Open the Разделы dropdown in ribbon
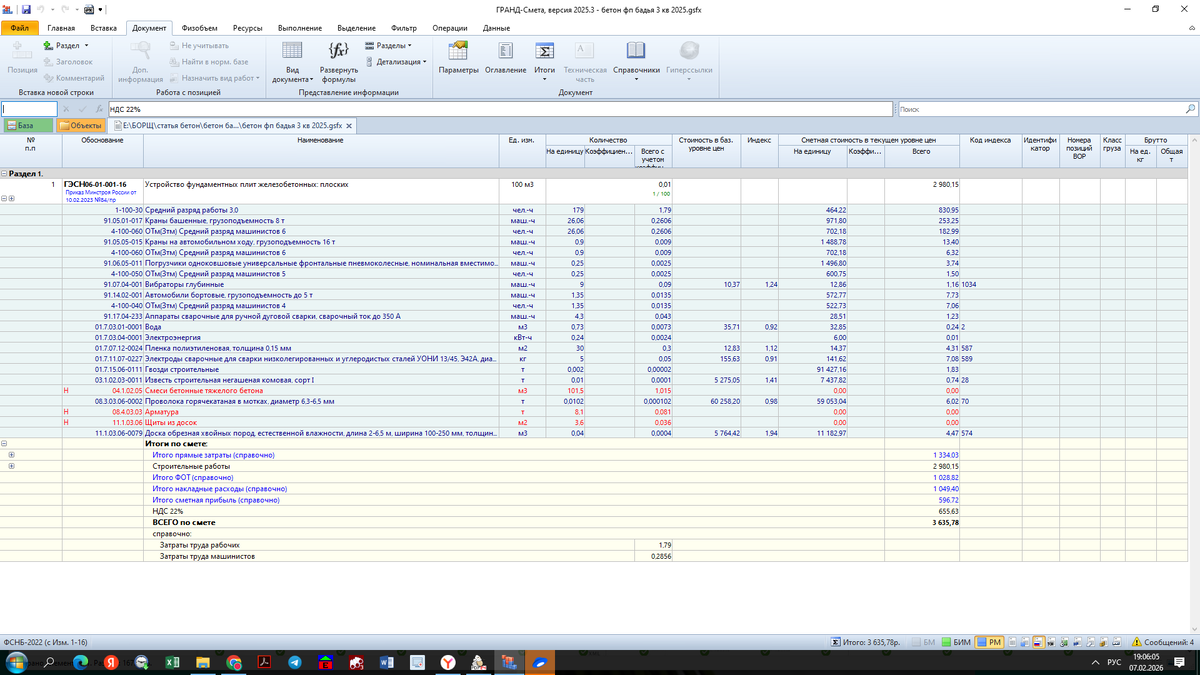 pos(387,46)
